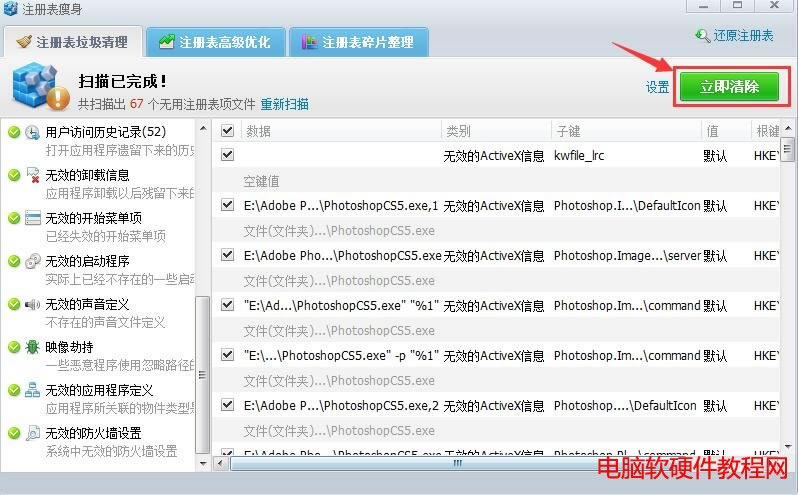Toggle checkbox for PhotoshopCS5.exe,1 row
This screenshot has height=495, width=798.
tap(227, 205)
